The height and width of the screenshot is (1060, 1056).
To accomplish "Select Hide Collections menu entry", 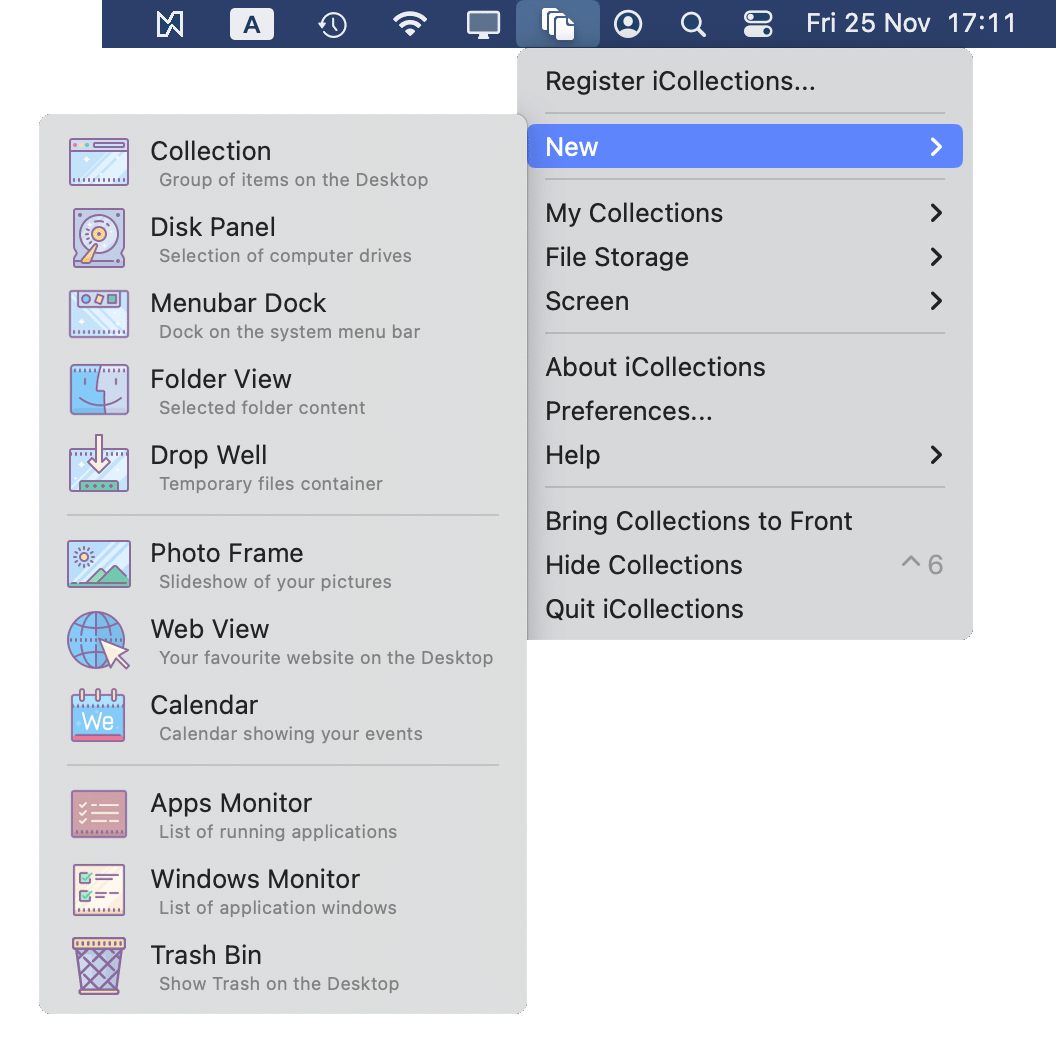I will click(x=745, y=565).
